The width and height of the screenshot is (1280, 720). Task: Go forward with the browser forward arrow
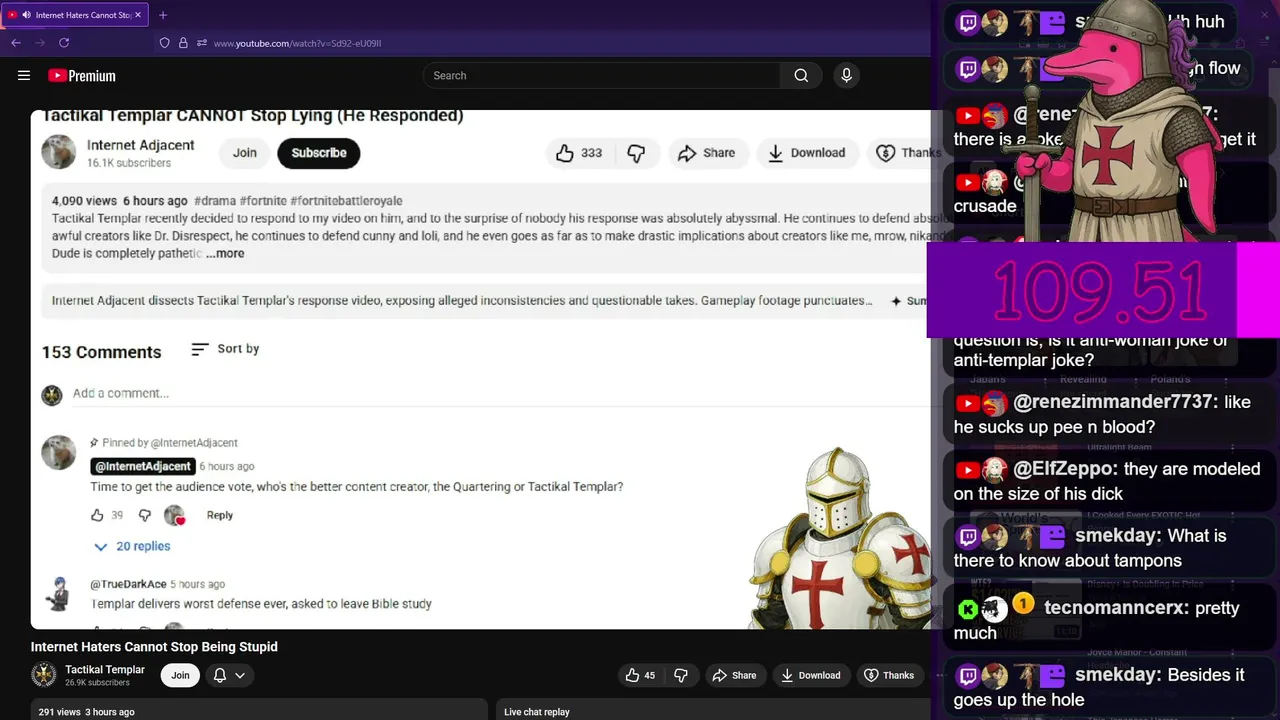point(40,43)
